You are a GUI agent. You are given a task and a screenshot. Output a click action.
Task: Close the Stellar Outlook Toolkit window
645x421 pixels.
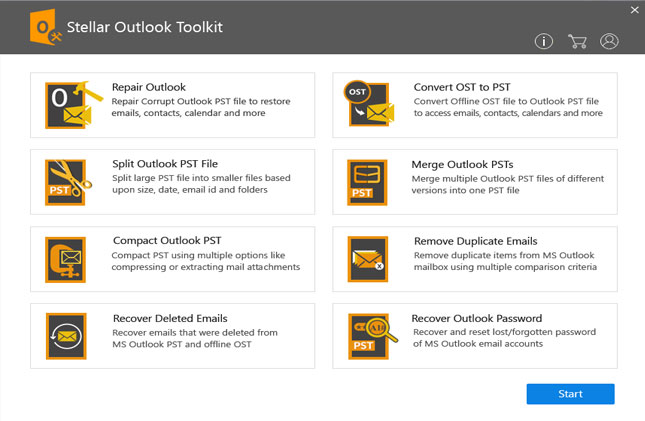click(635, 10)
